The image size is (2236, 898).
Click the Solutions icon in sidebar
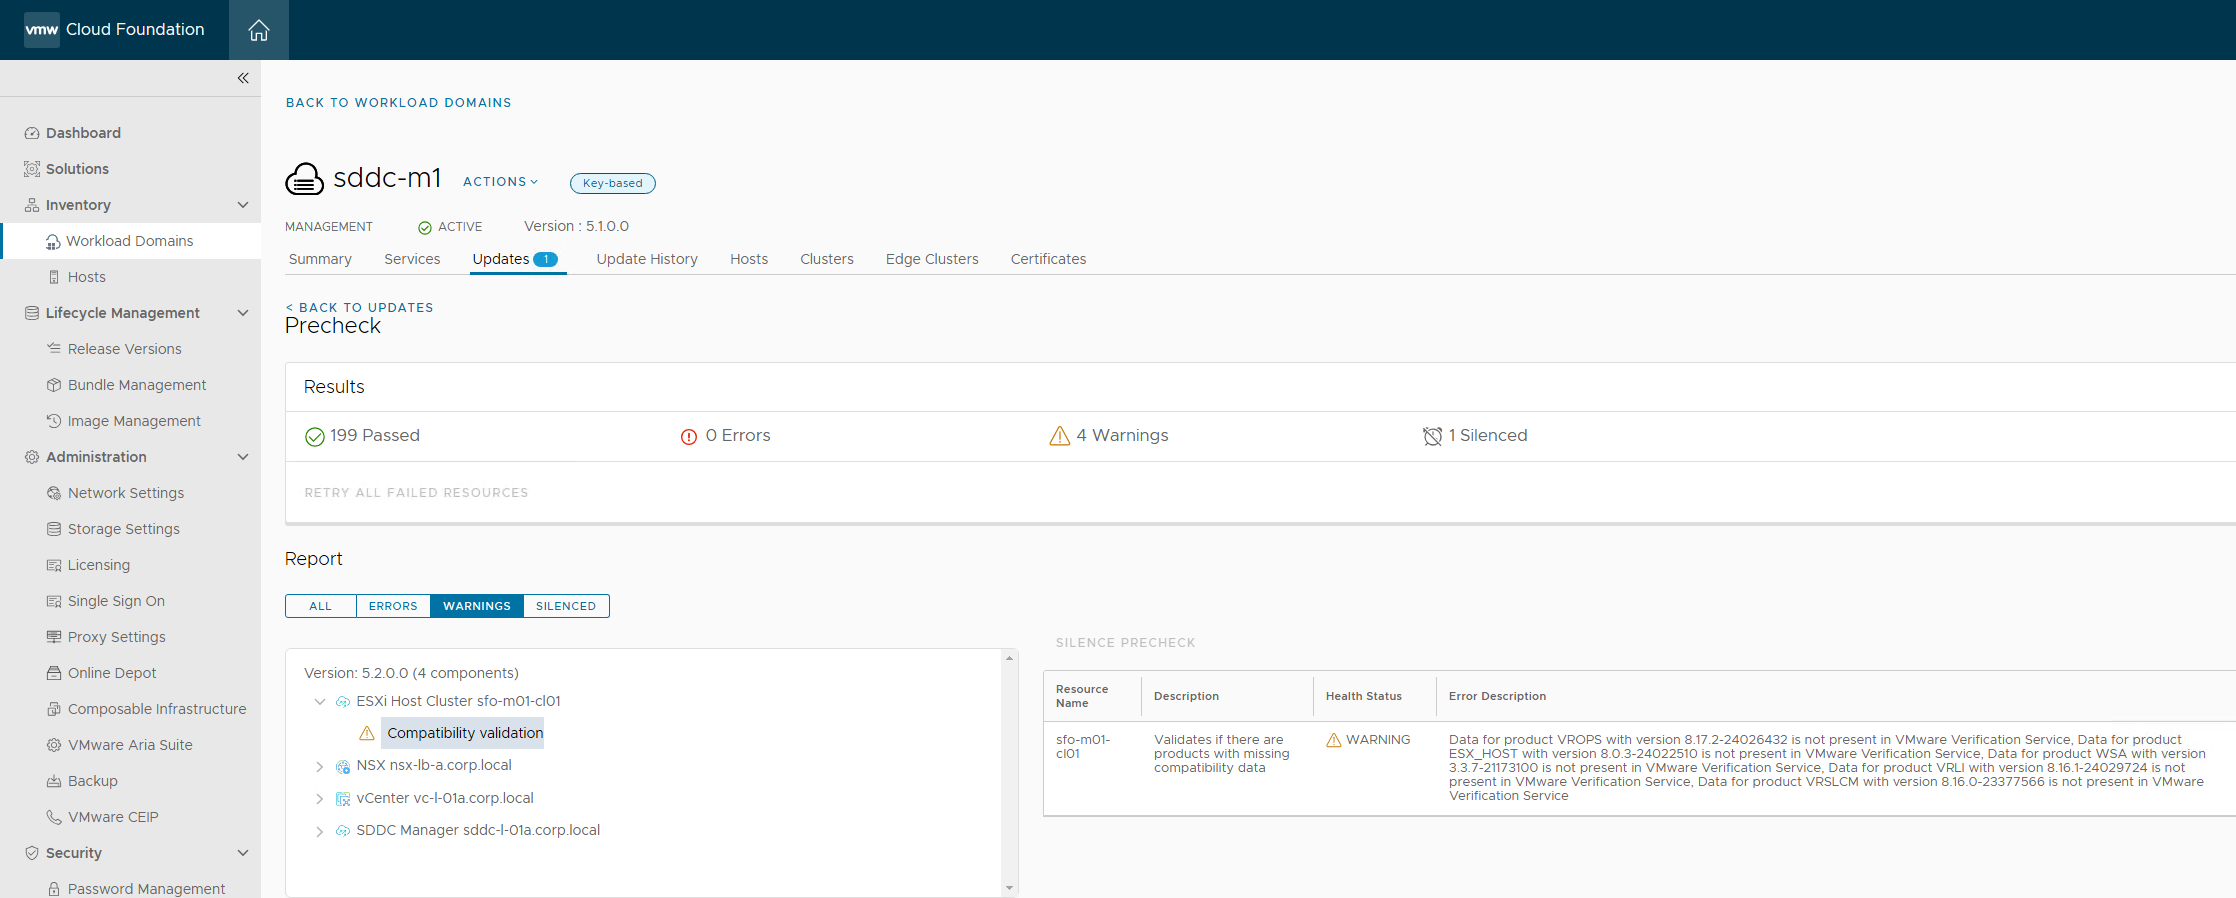[32, 169]
